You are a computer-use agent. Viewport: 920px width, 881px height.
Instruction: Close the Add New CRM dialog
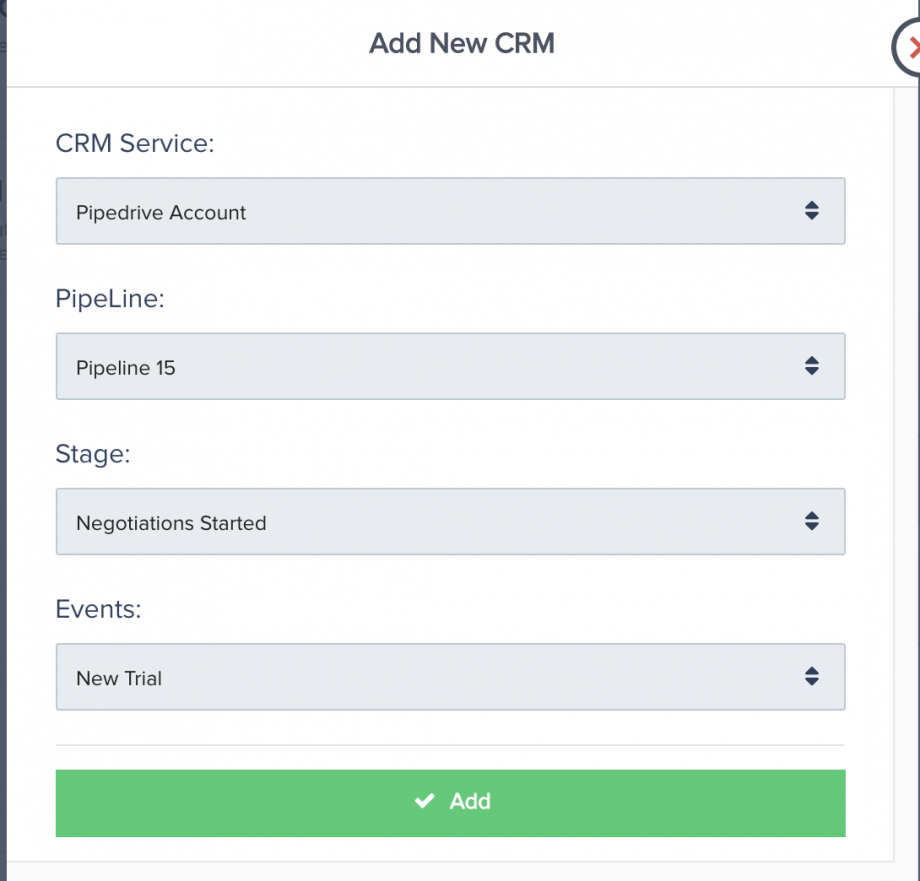pos(910,47)
